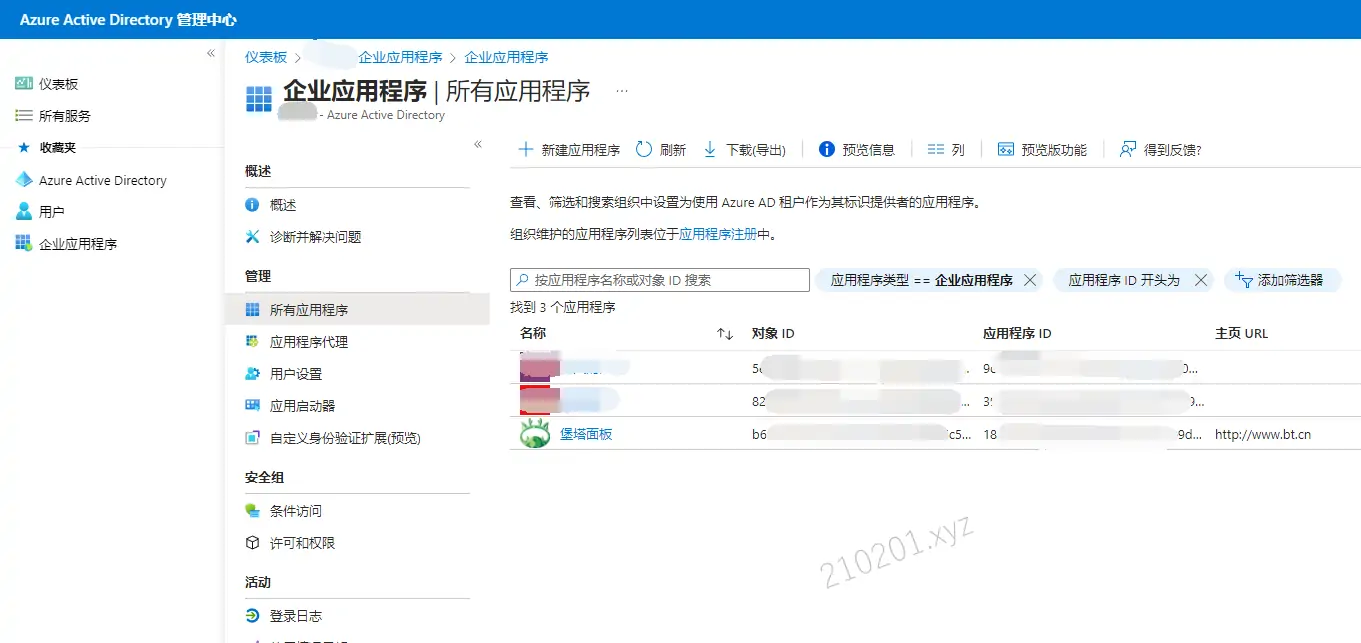Click the 下载(导出) download icon
This screenshot has height=643, width=1361.
click(710, 149)
